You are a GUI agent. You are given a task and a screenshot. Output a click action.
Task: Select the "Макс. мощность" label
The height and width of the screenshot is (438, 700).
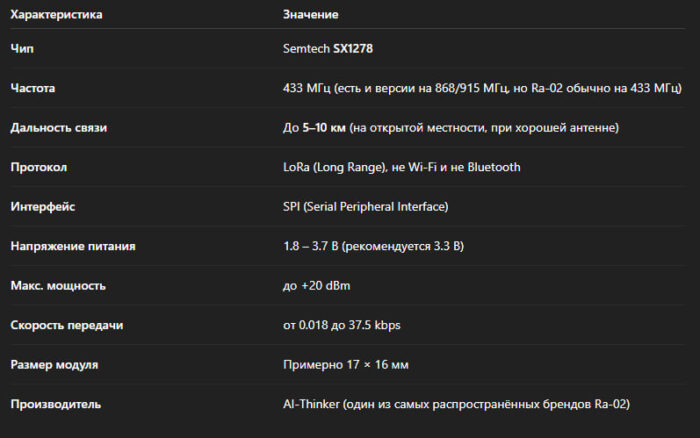pos(58,286)
